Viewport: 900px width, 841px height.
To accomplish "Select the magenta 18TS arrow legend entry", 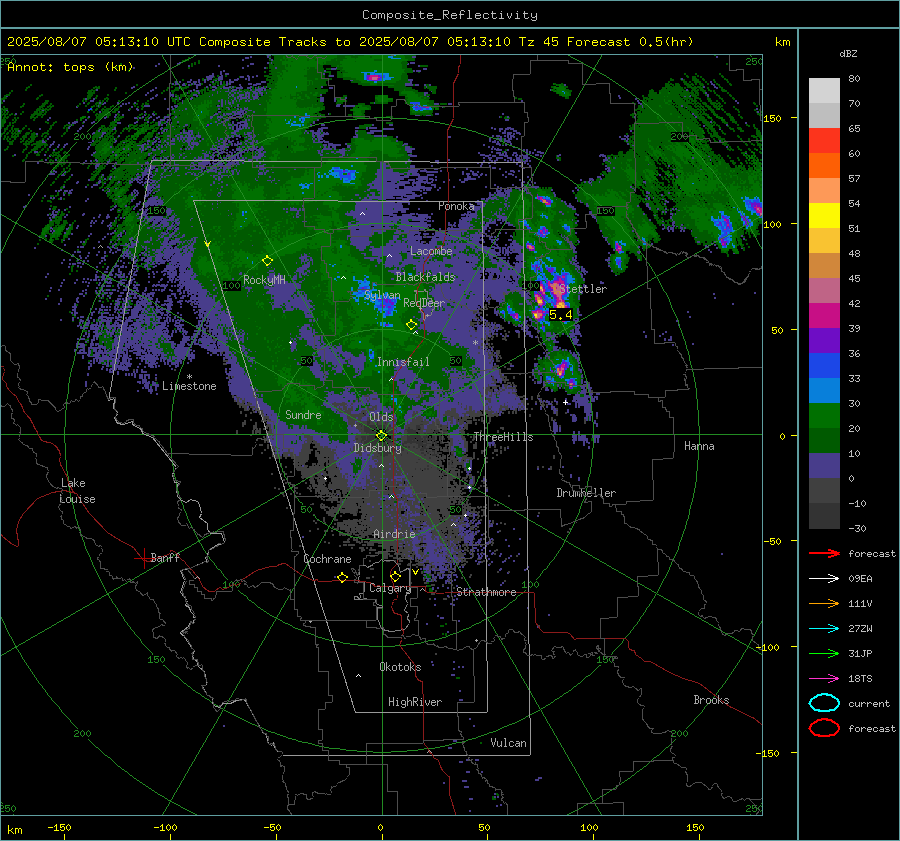I will point(824,679).
